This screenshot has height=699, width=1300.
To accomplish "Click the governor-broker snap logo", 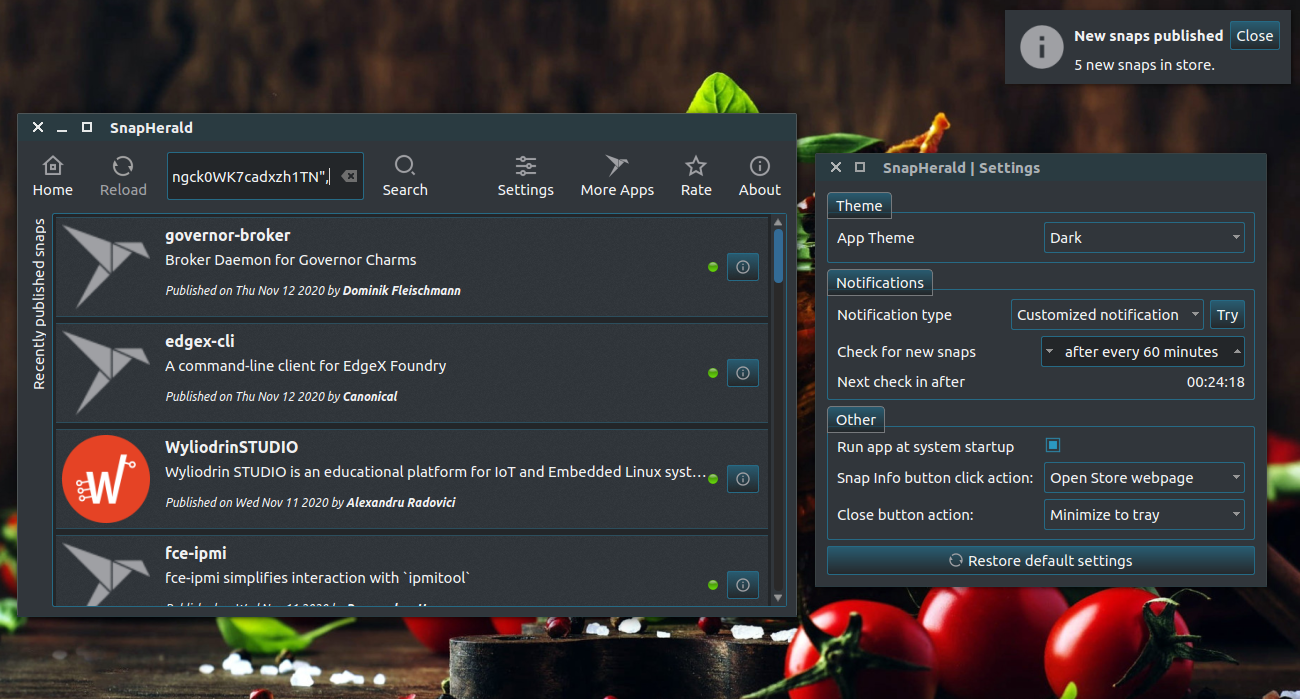I will point(106,266).
